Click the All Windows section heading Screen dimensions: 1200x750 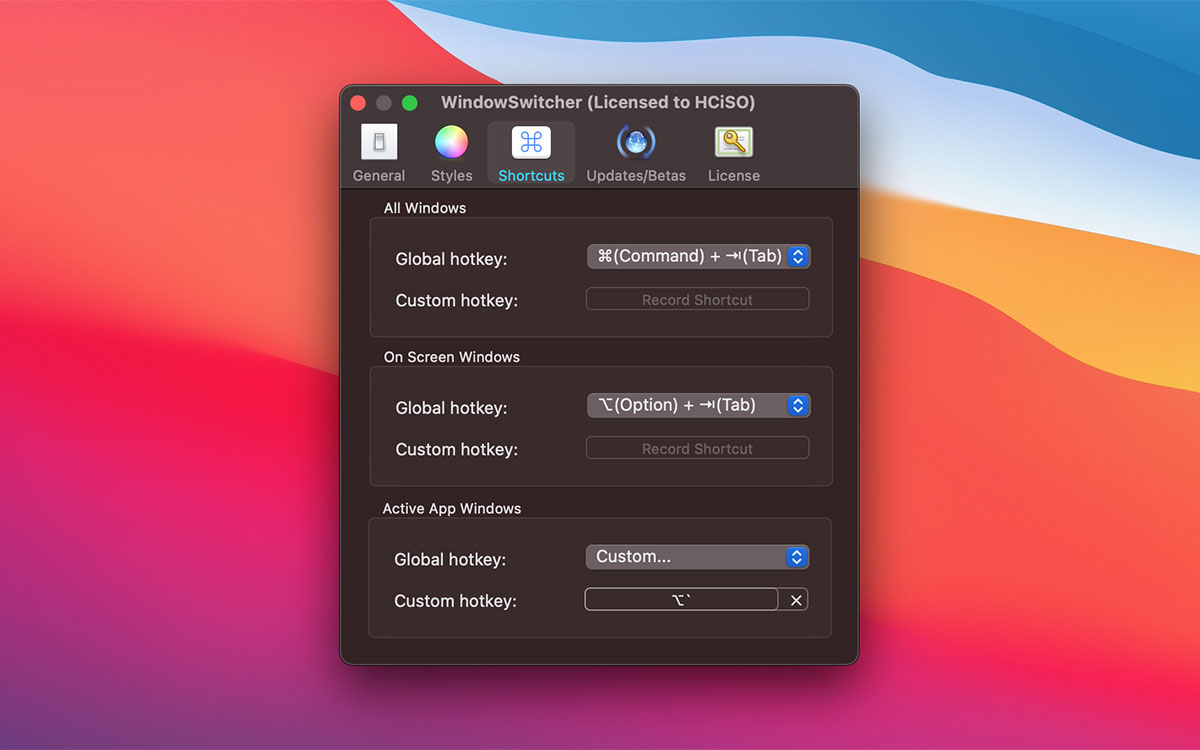click(425, 208)
